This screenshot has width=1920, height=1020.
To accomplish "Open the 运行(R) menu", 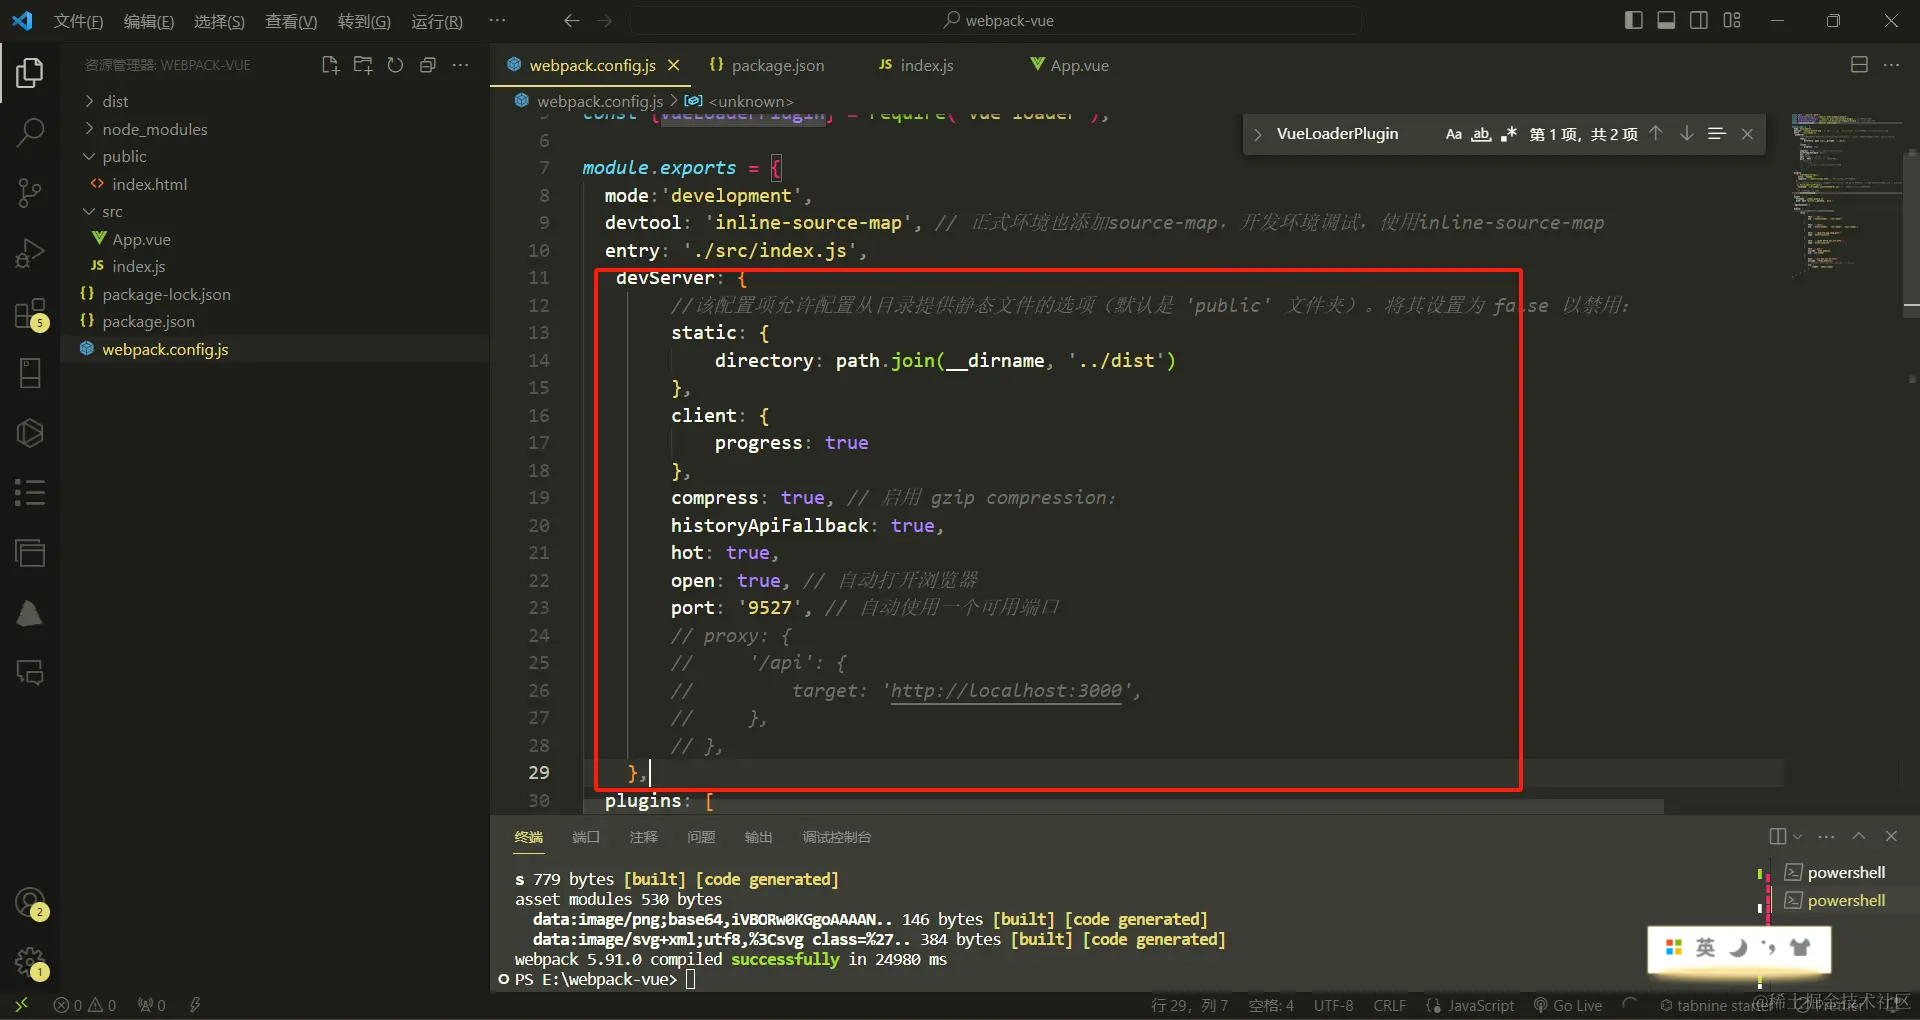I will [x=437, y=21].
